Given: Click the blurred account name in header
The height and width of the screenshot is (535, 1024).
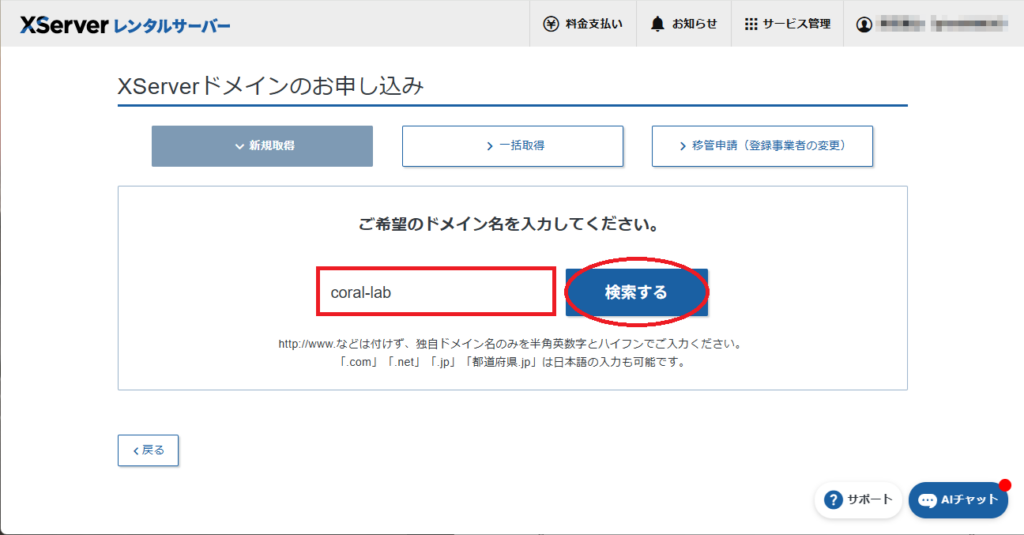Looking at the screenshot, I should [x=943, y=24].
